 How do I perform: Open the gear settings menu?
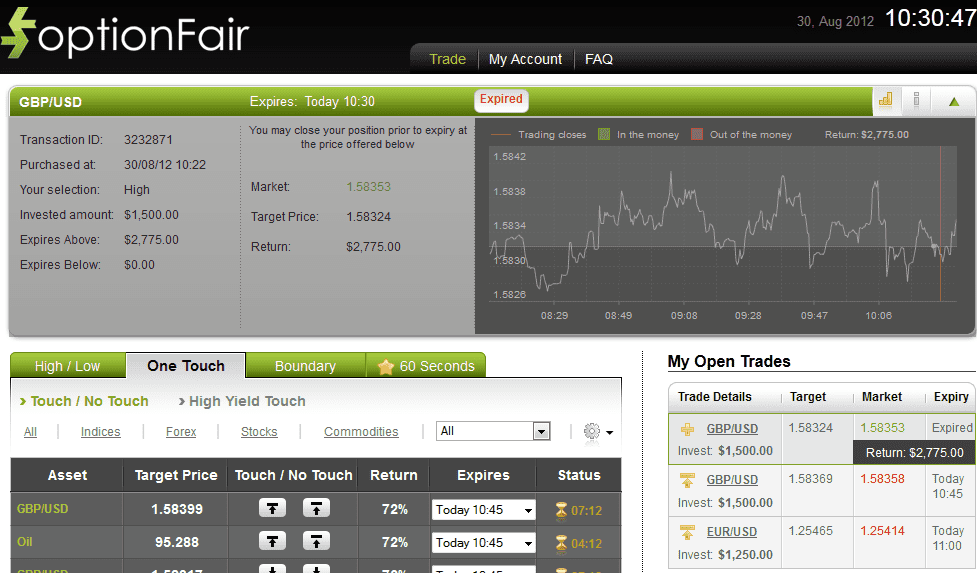click(x=596, y=432)
